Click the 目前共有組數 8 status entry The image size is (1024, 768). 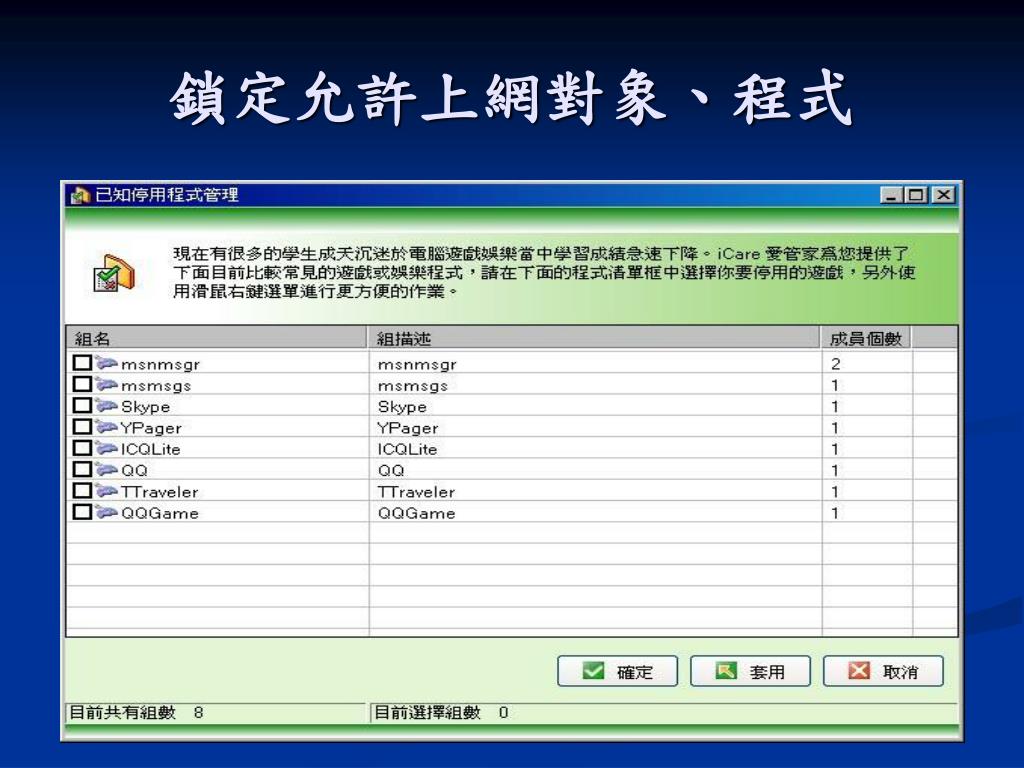216,712
